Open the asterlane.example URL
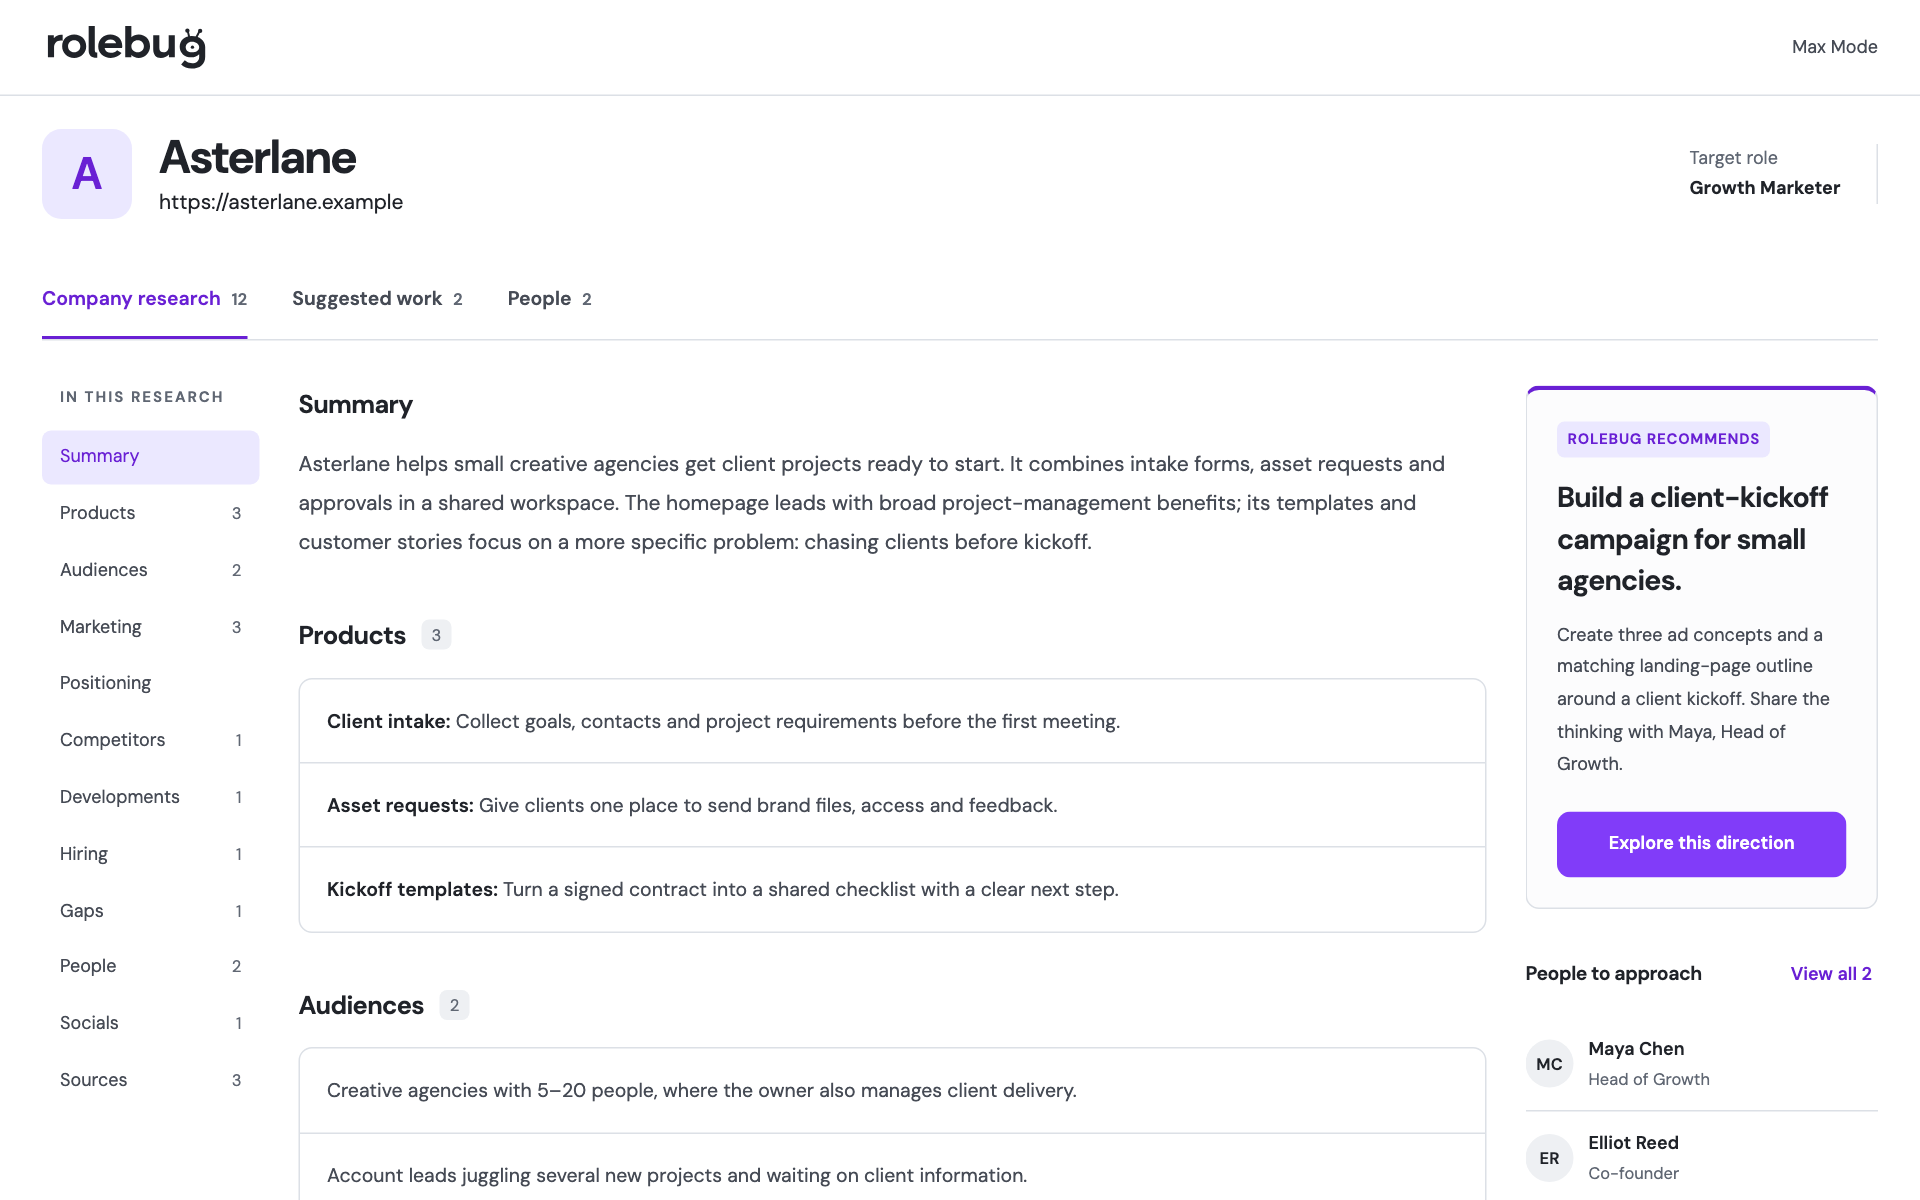 click(x=281, y=202)
